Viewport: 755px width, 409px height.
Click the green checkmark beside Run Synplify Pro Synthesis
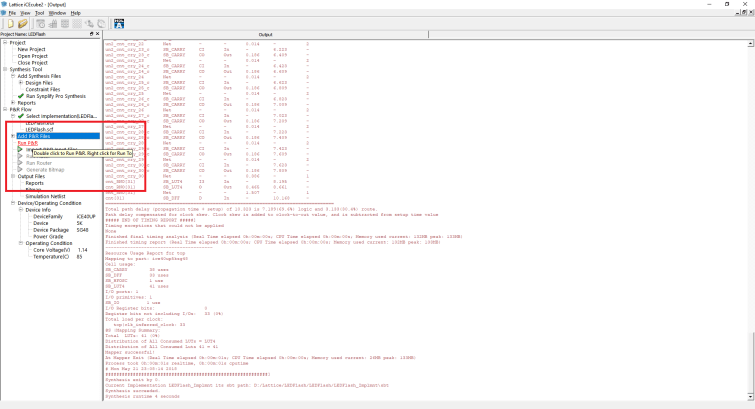tap(21, 95)
